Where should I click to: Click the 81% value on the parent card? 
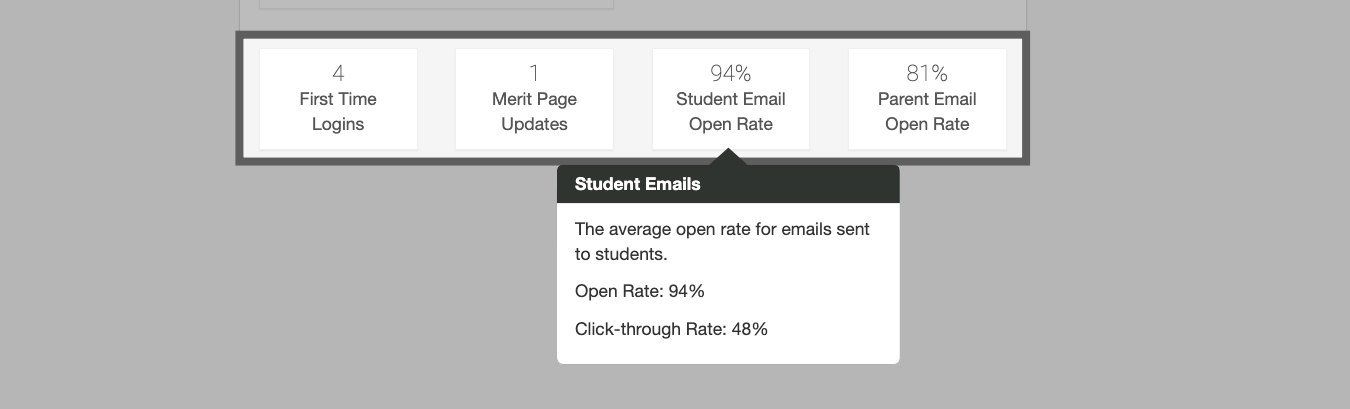pyautogui.click(x=927, y=73)
